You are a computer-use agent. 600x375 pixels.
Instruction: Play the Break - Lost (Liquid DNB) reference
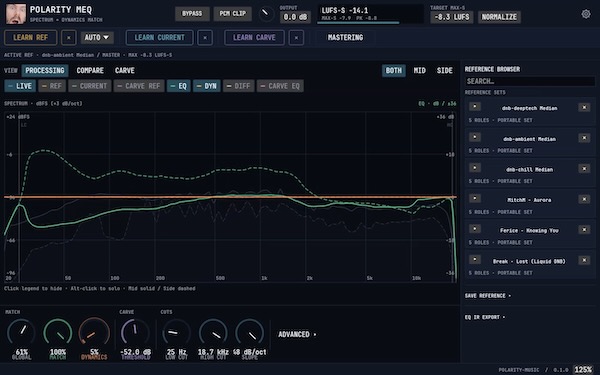(475, 259)
